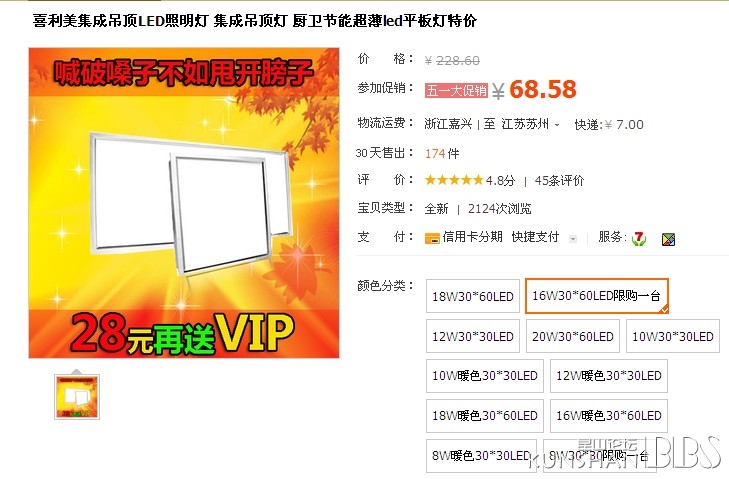Choose the 10W30*30LED variant
This screenshot has height=479, width=729.
[x=673, y=336]
